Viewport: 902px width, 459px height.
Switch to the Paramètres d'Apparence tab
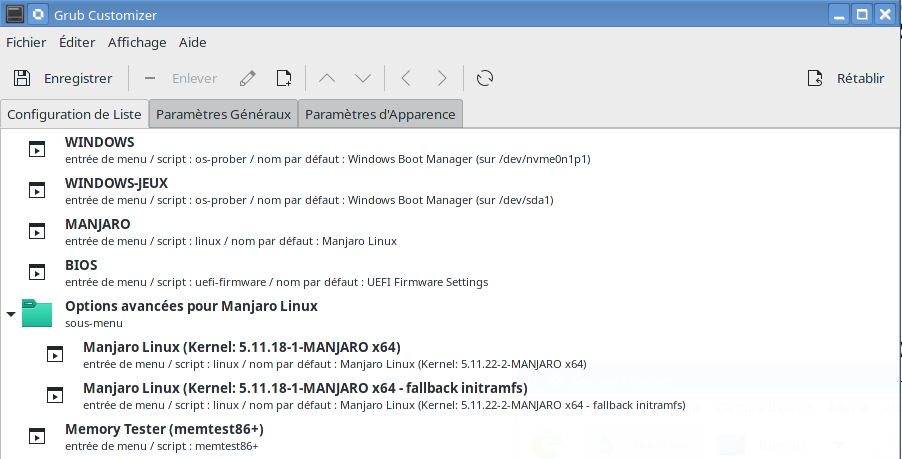coord(380,114)
